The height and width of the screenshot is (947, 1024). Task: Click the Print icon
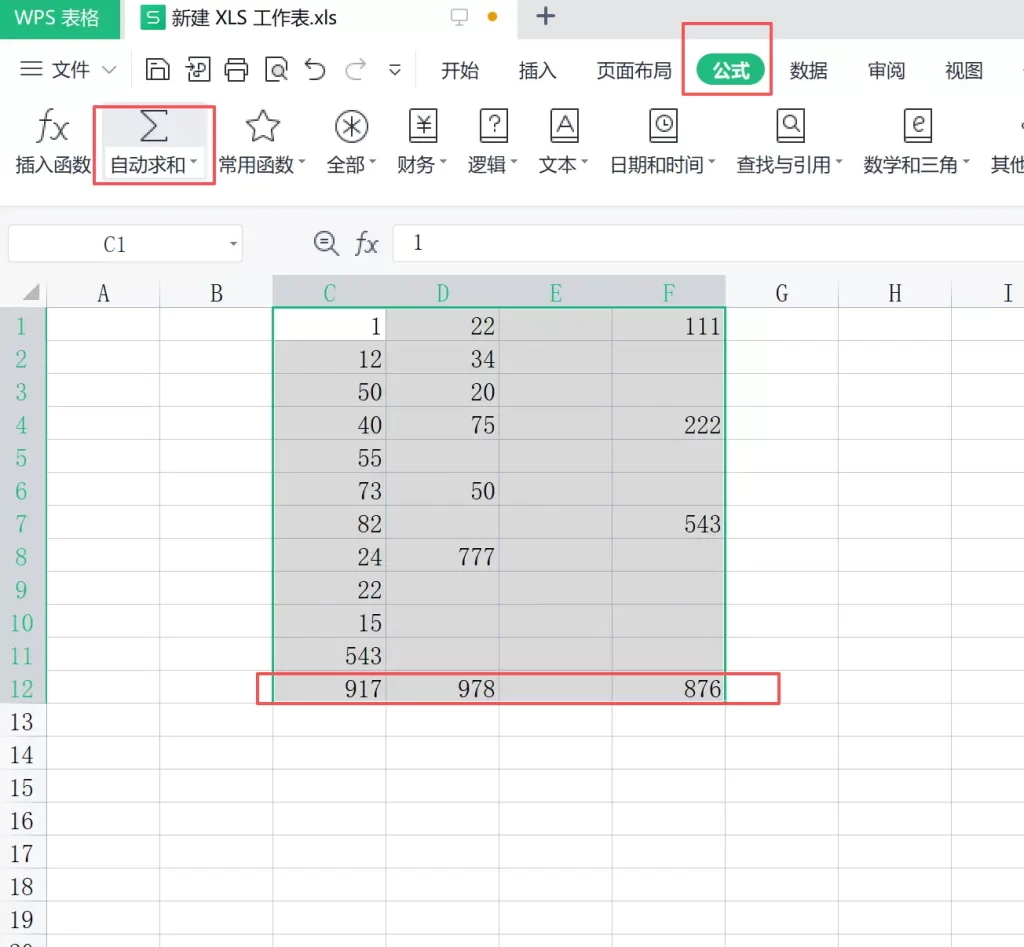pyautogui.click(x=238, y=69)
